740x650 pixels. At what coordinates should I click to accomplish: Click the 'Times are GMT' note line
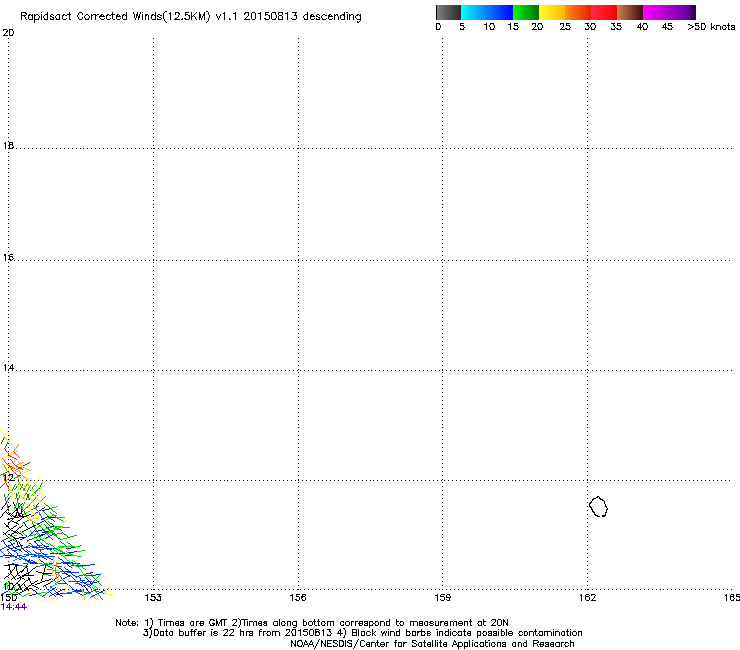tap(312, 623)
